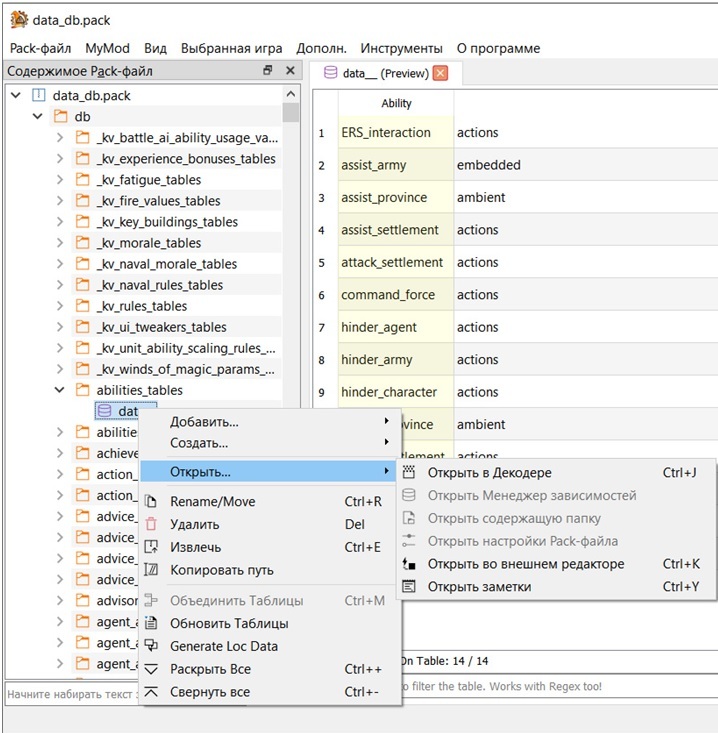The image size is (718, 733).
Task: Expand _kv_winds_of_magic_params folder
Action: pos(60,369)
